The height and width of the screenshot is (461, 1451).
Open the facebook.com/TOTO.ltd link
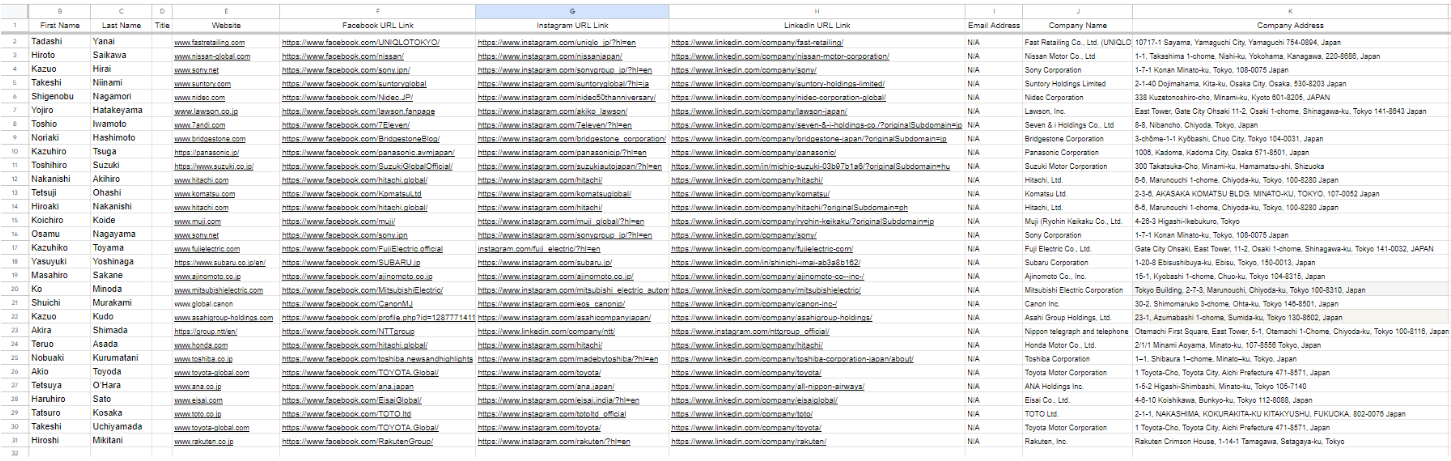[347, 413]
